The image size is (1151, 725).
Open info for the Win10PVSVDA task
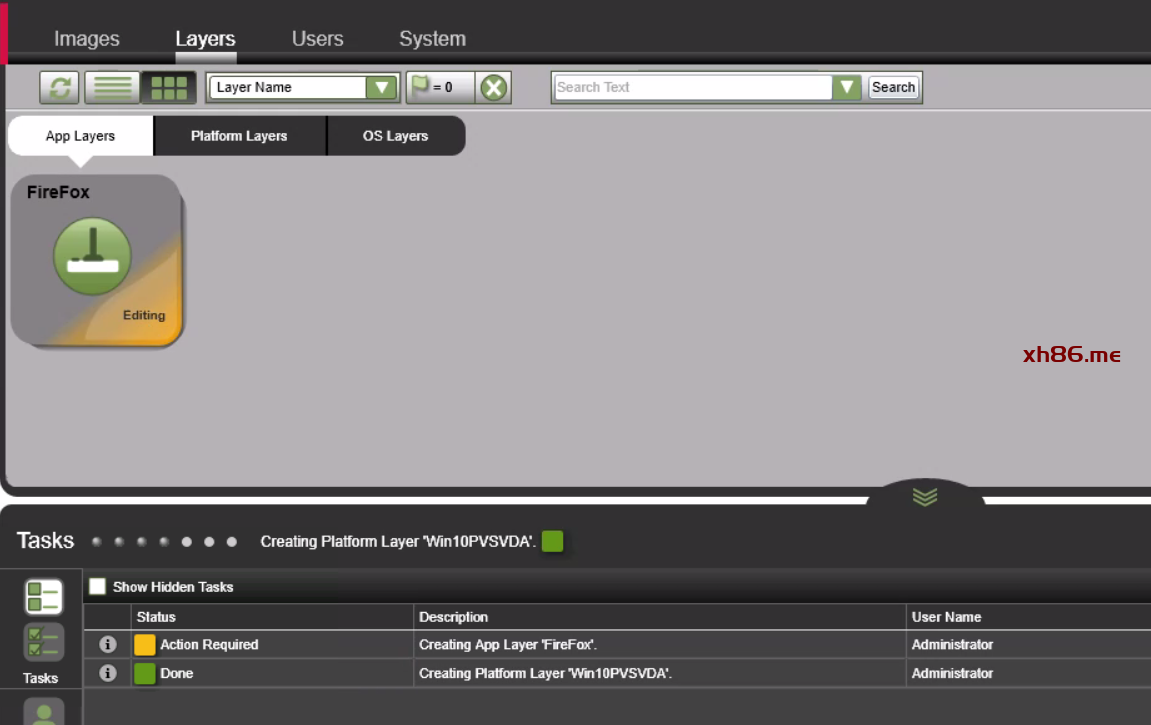click(108, 674)
